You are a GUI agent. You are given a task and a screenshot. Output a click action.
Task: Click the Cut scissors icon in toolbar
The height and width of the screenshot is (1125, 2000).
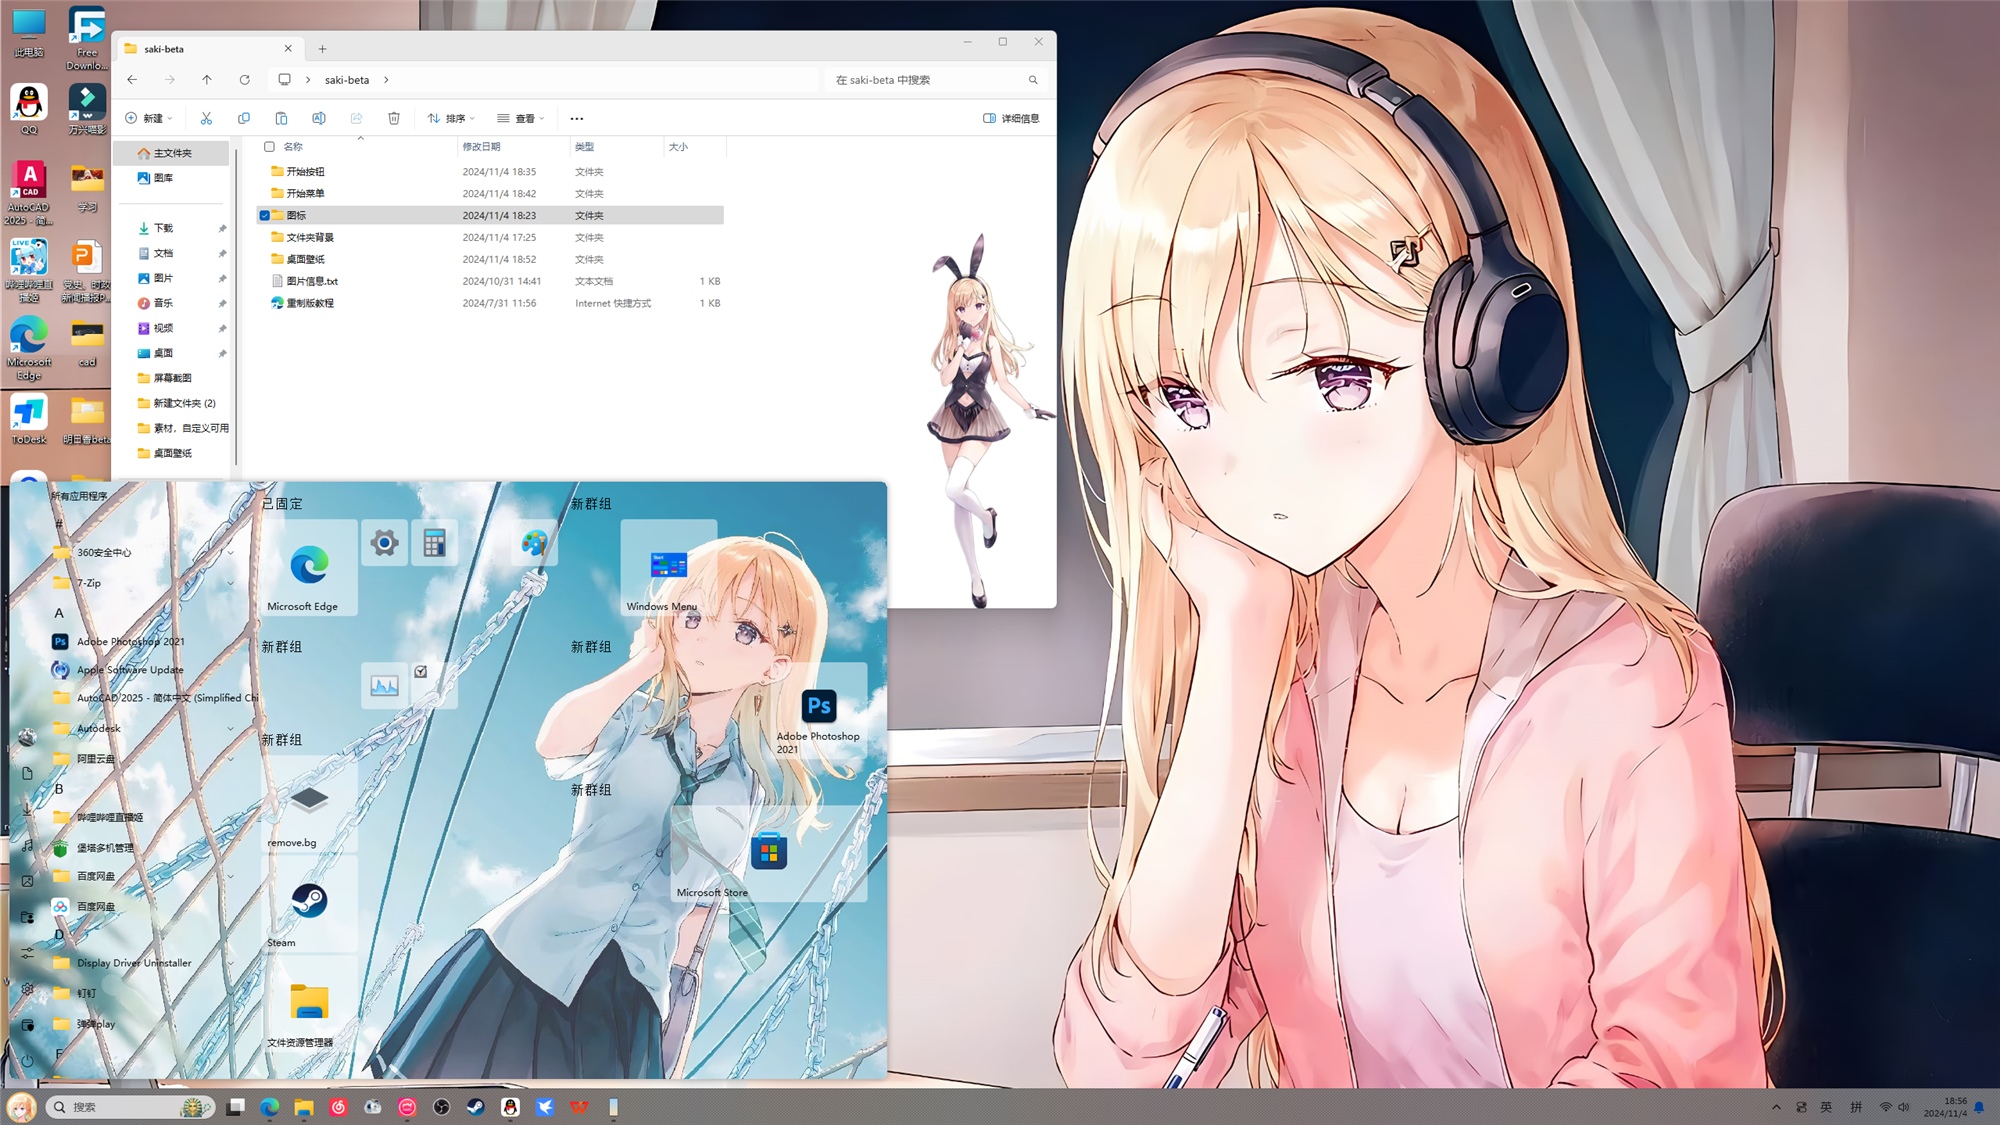point(206,118)
